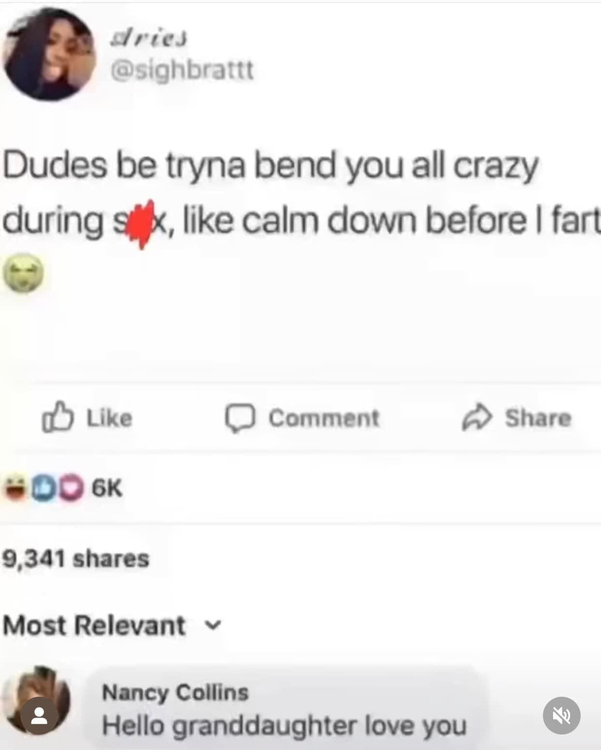
Task: Click the user badge on commenter's avatar
Action: click(39, 716)
